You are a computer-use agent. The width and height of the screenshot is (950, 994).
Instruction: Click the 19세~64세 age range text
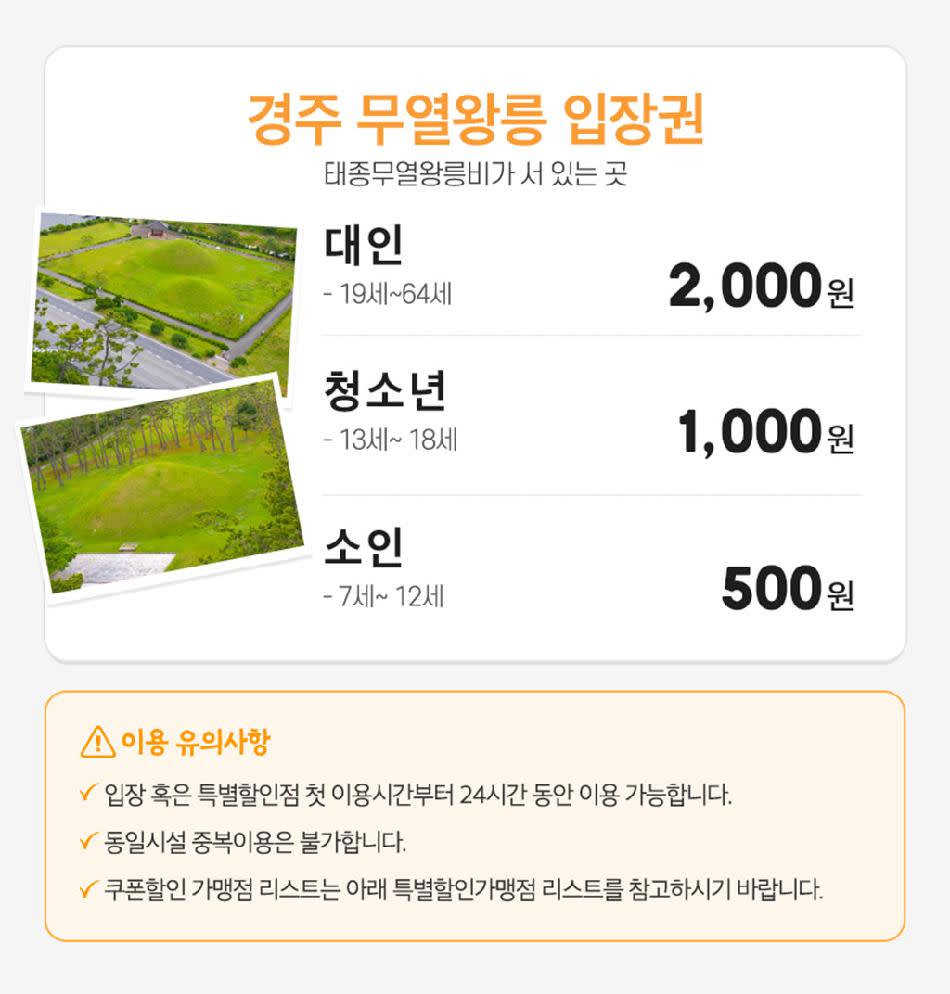(388, 296)
